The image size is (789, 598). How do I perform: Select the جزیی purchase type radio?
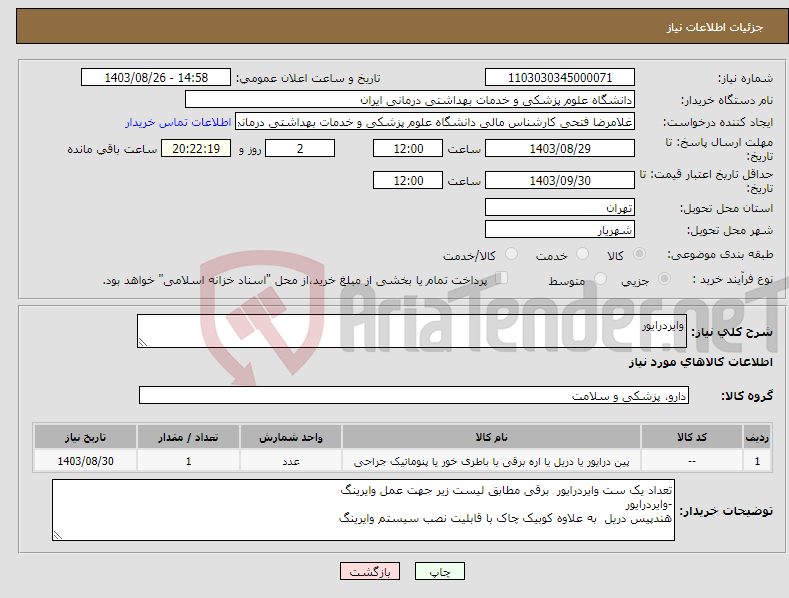pos(664,279)
